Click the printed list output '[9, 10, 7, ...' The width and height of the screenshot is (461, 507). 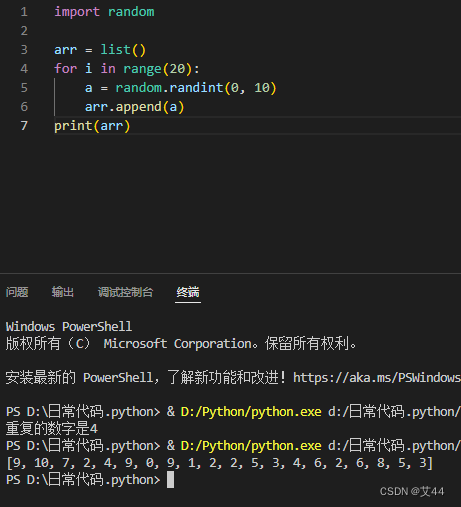(x=219, y=463)
